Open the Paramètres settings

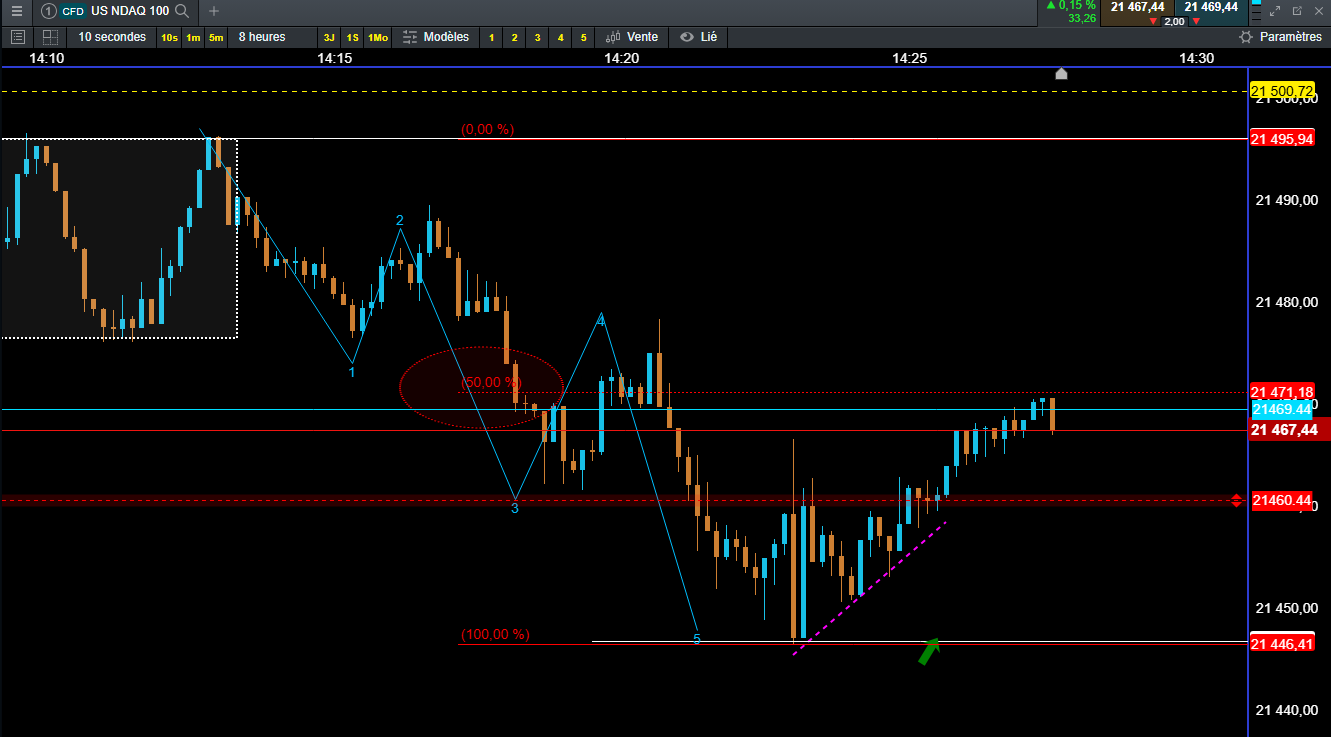(1280, 37)
